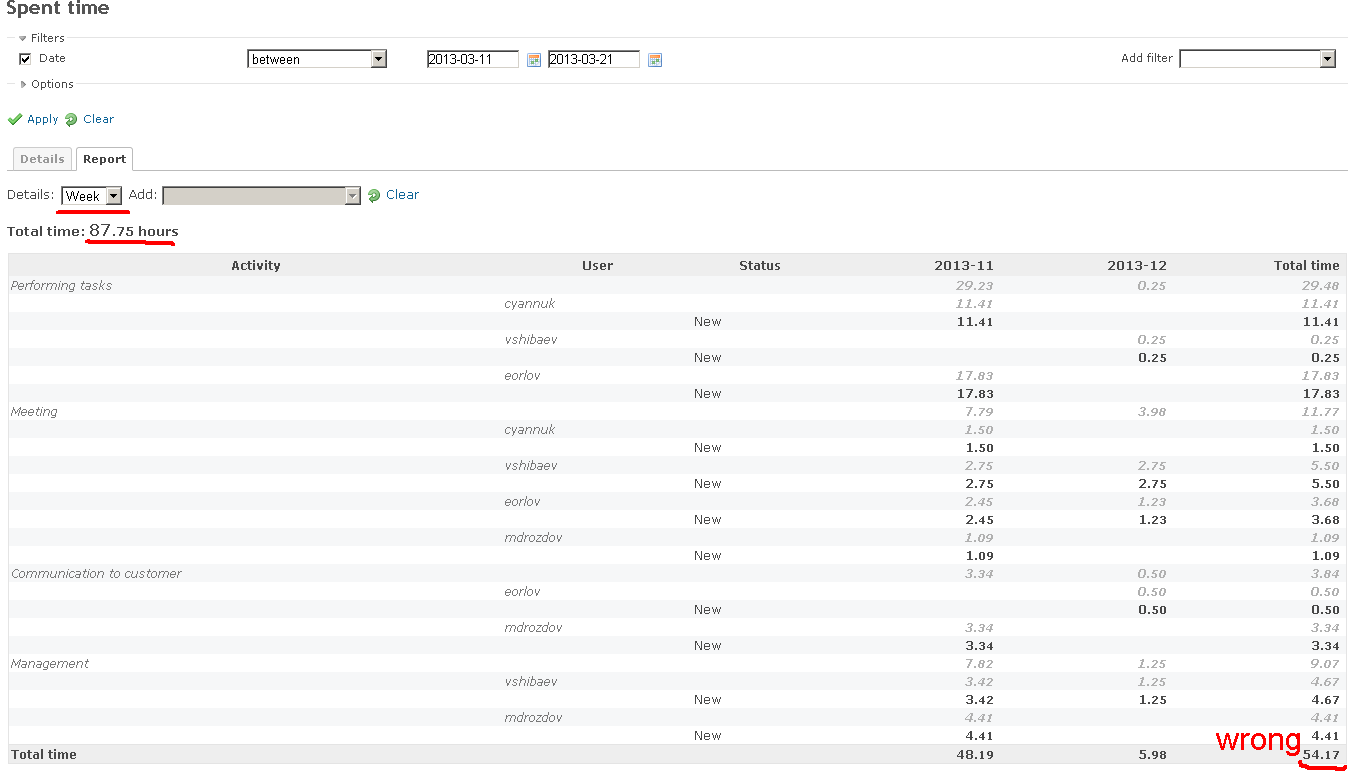Open the end date calendar picker icon
Viewport: 1351px width, 773px height.
[655, 60]
